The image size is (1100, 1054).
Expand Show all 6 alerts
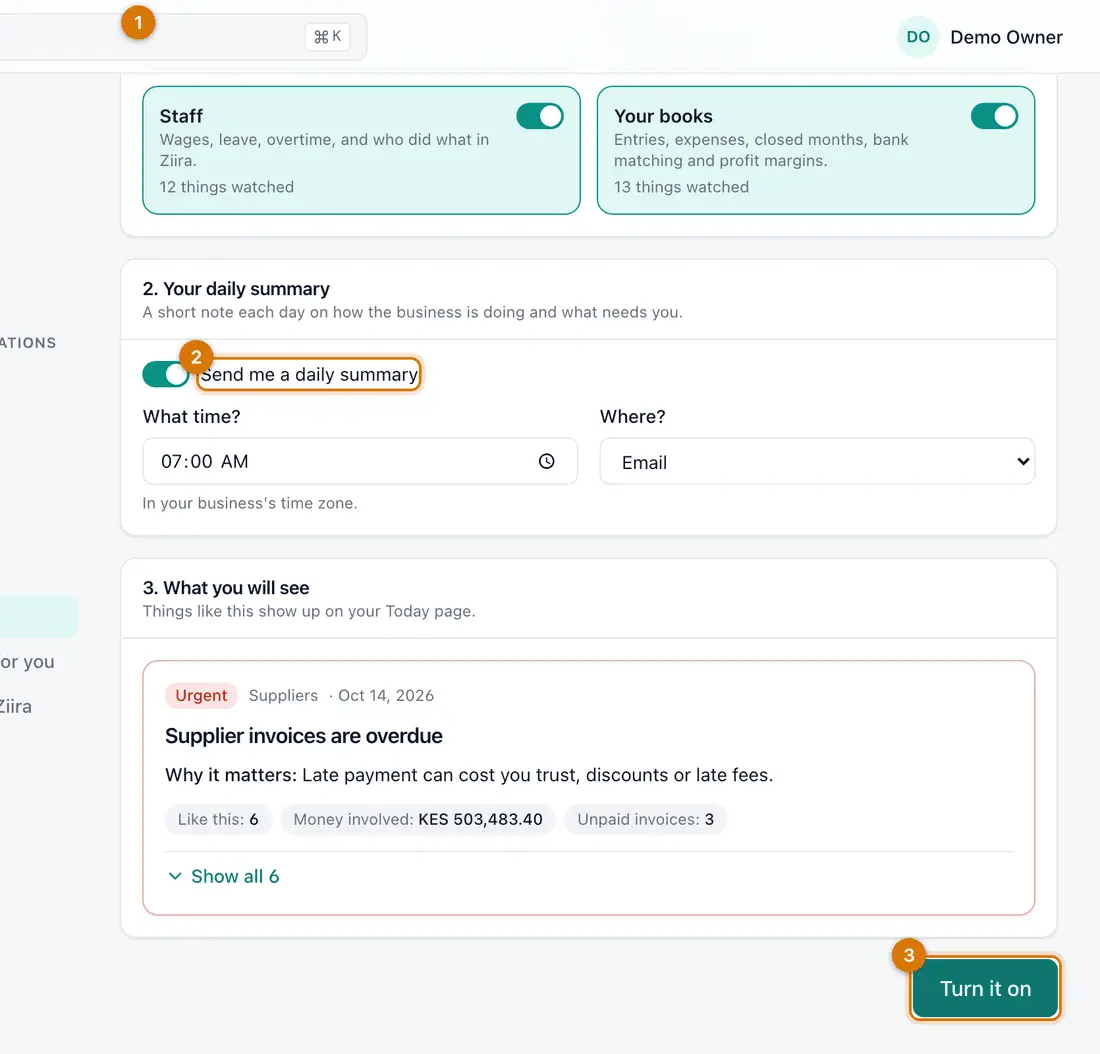(x=224, y=876)
